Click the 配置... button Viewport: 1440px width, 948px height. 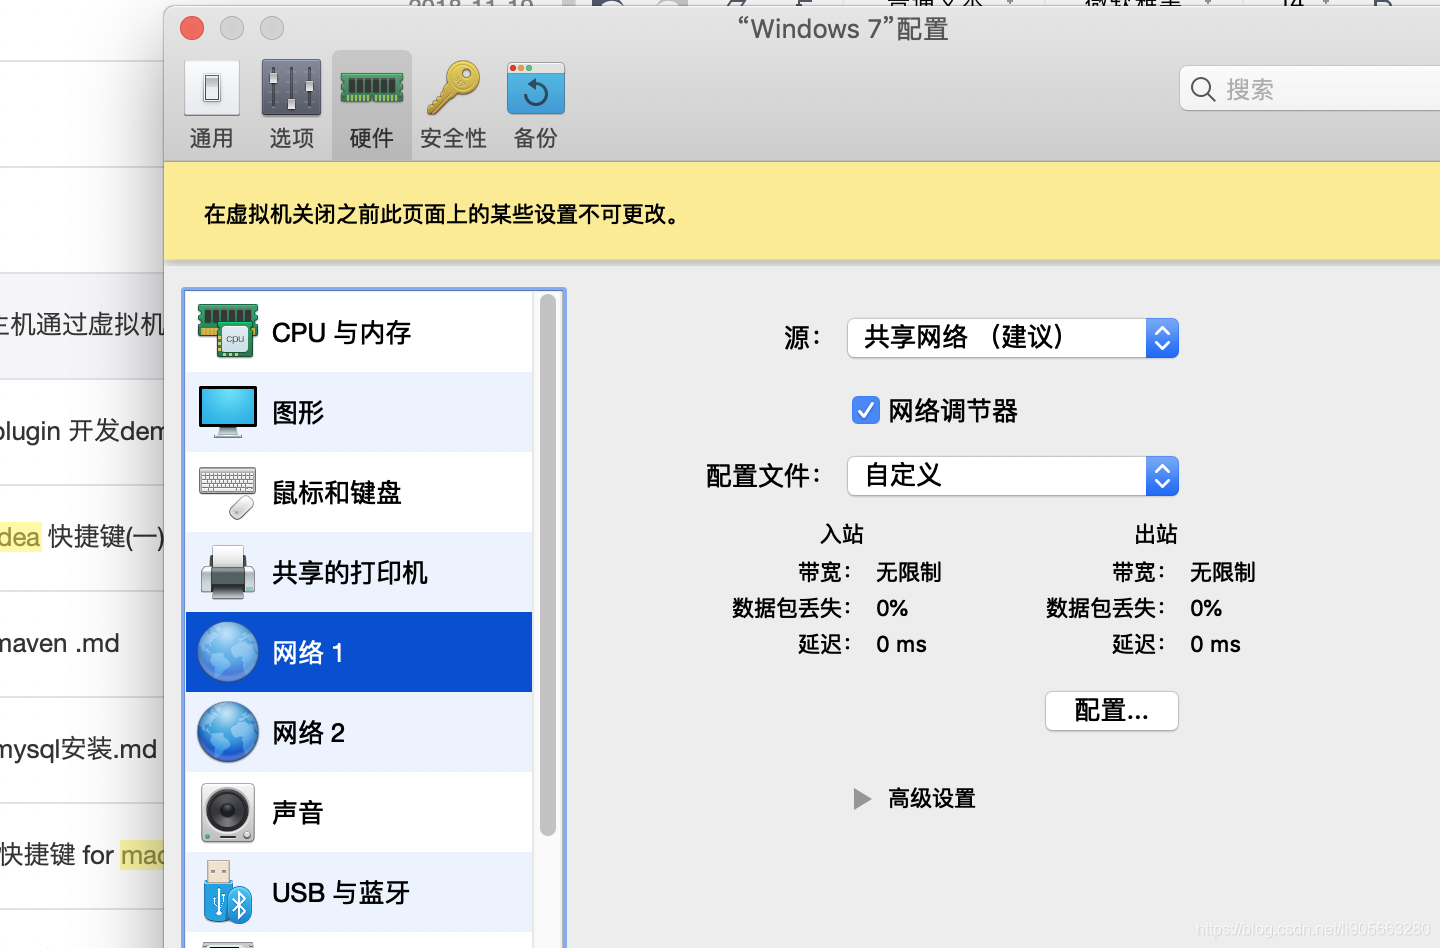[x=1112, y=711]
